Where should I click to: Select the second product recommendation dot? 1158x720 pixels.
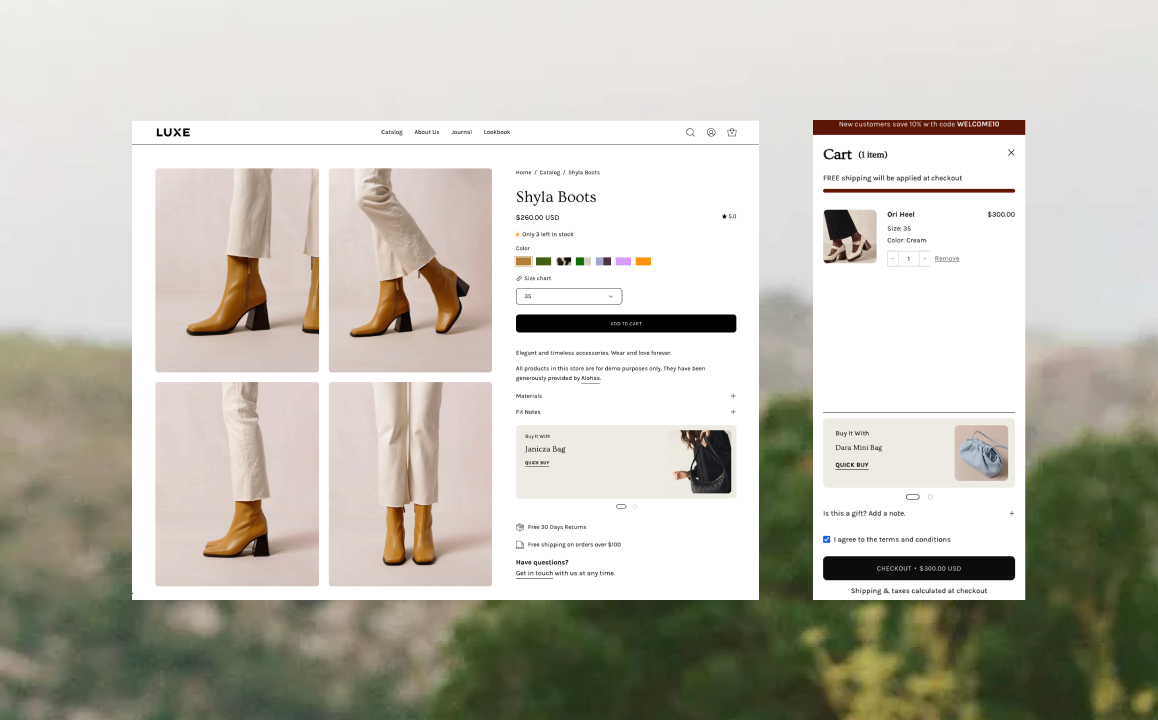click(x=634, y=507)
